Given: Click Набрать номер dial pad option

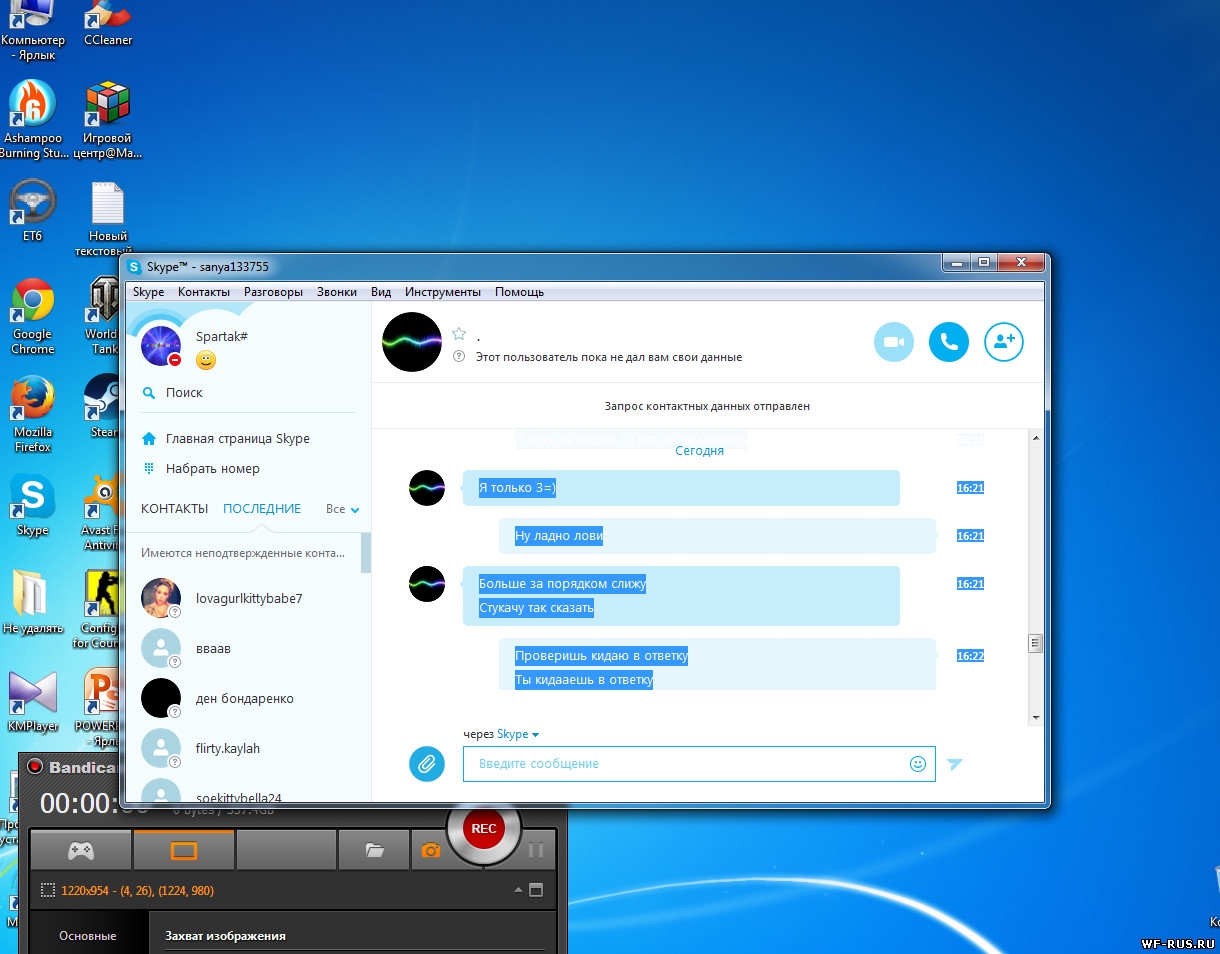Looking at the screenshot, I should point(213,468).
